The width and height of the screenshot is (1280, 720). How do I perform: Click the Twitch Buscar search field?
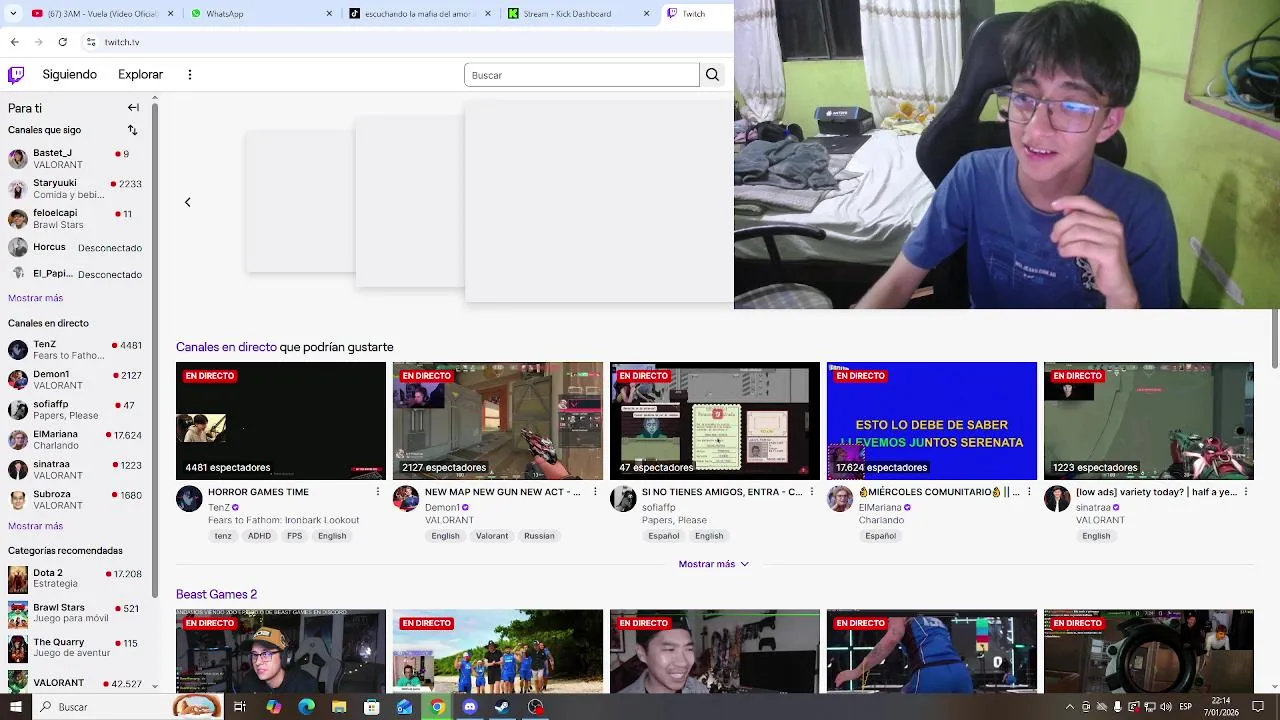[581, 75]
